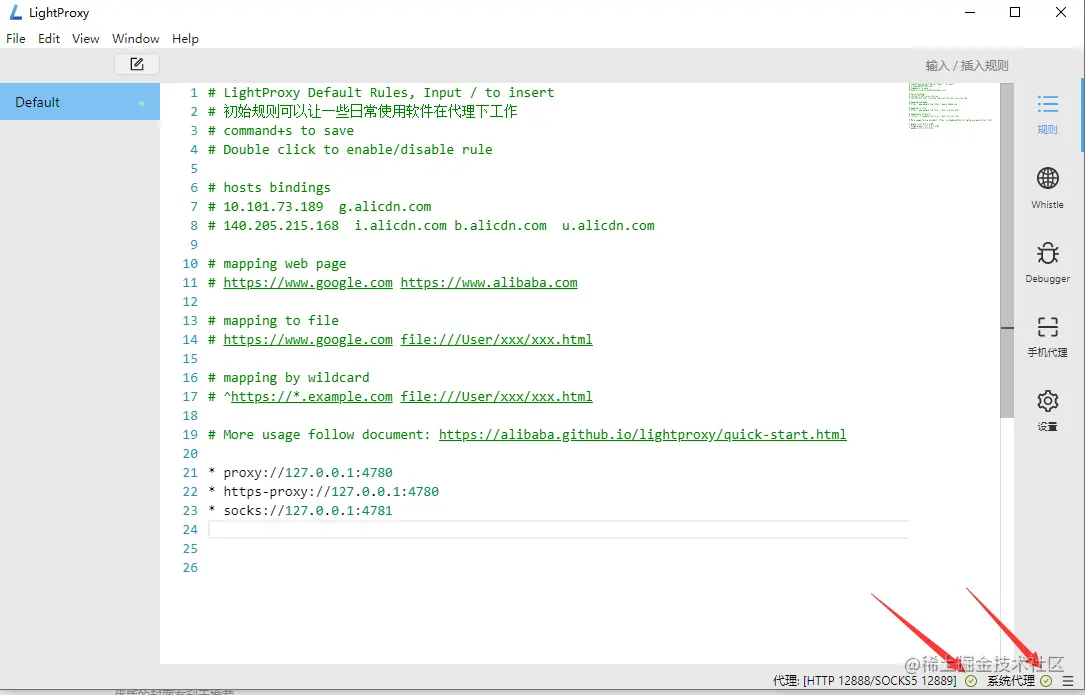
Task: Click the https://www.alibaba.com link on line 11
Action: [489, 282]
